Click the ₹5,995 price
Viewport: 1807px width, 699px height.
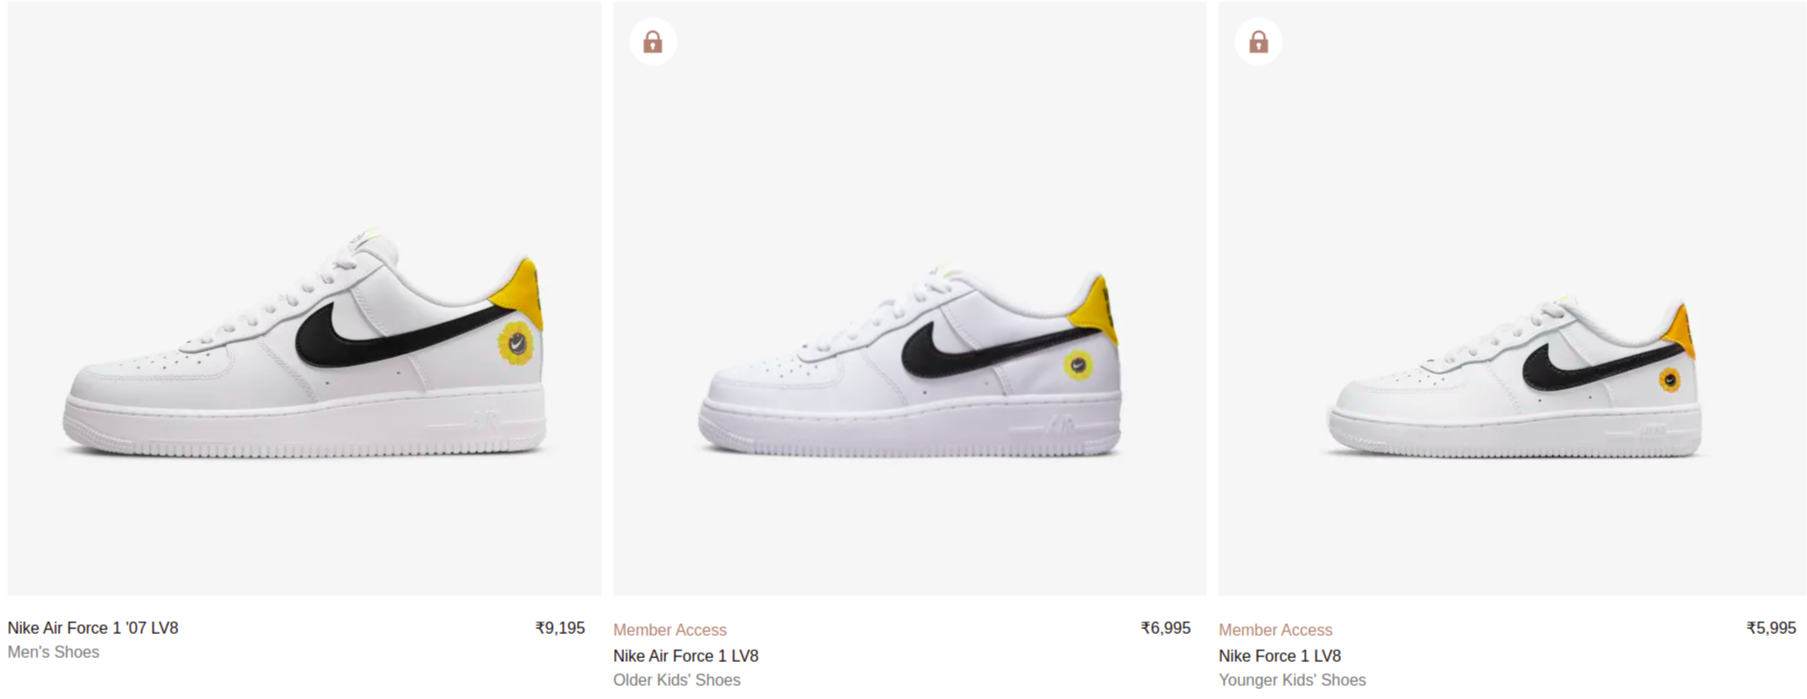(1771, 628)
